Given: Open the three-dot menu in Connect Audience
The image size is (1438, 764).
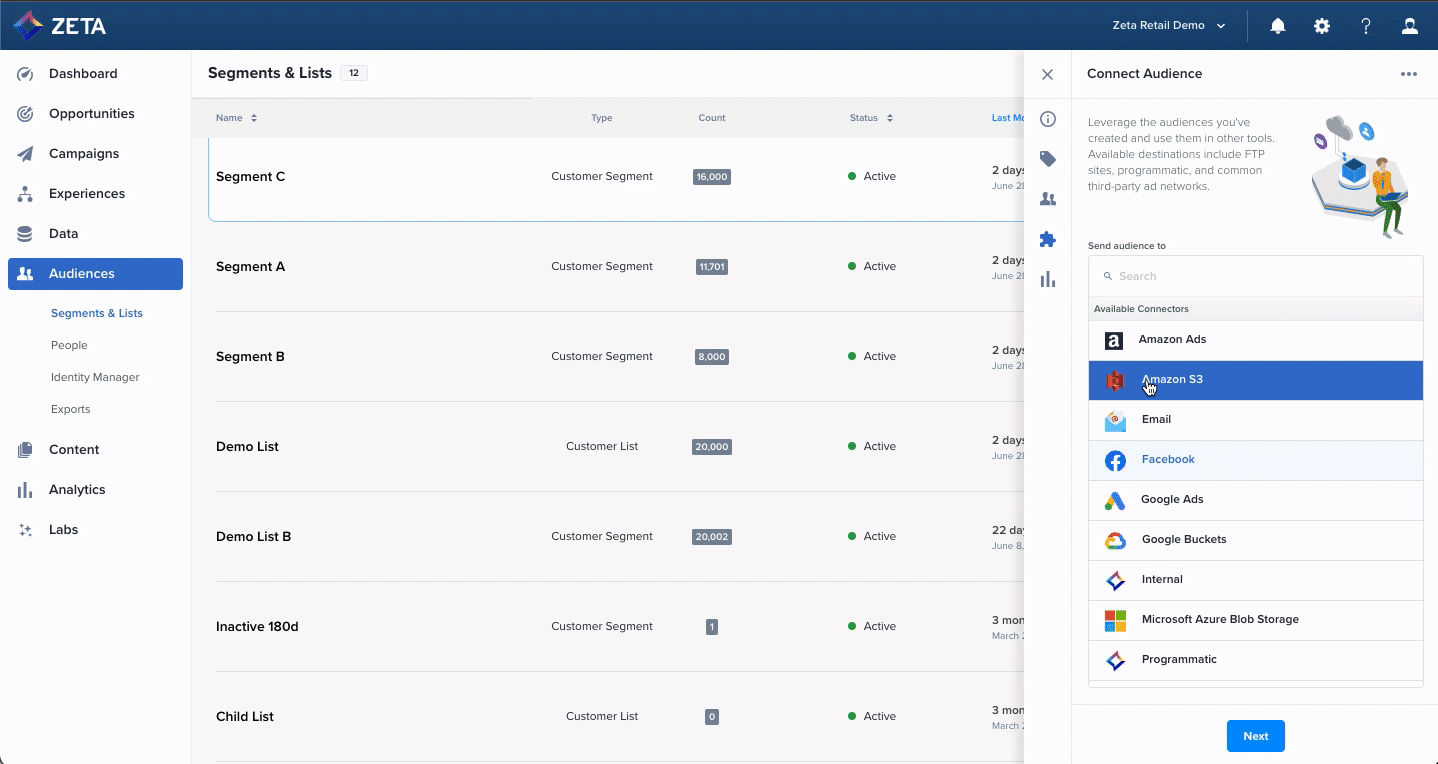Looking at the screenshot, I should tap(1408, 74).
